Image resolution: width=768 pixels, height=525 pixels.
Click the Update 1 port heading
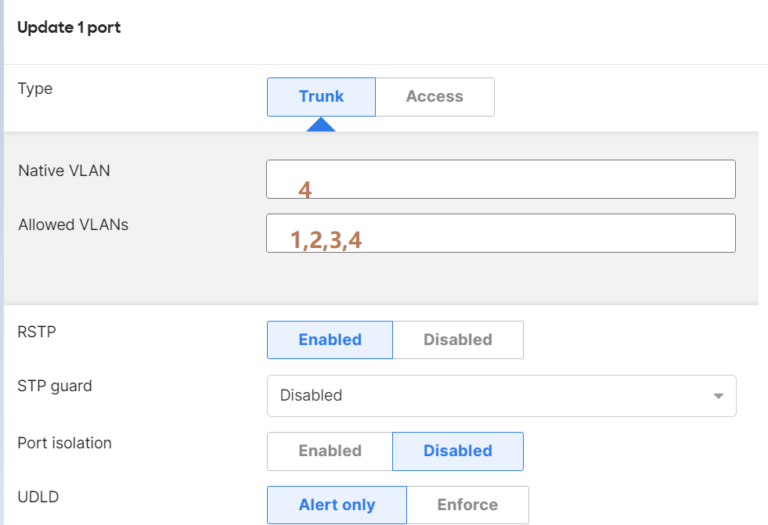69,27
